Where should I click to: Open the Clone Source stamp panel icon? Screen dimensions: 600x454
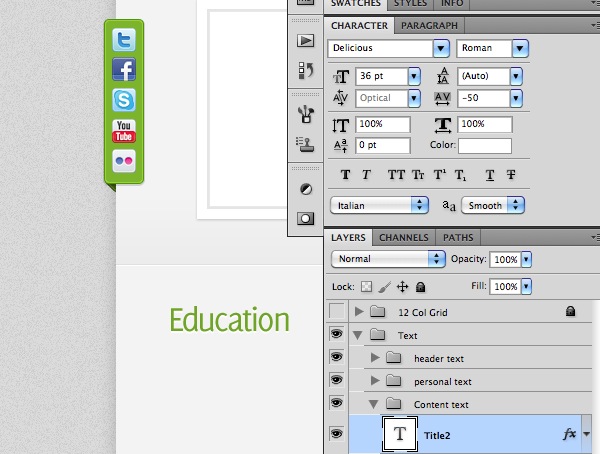click(305, 144)
